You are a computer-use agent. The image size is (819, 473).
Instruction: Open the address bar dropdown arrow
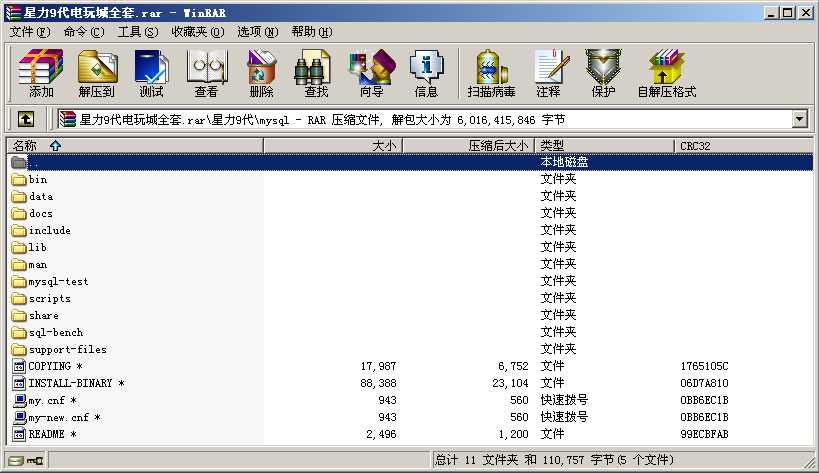pyautogui.click(x=800, y=120)
